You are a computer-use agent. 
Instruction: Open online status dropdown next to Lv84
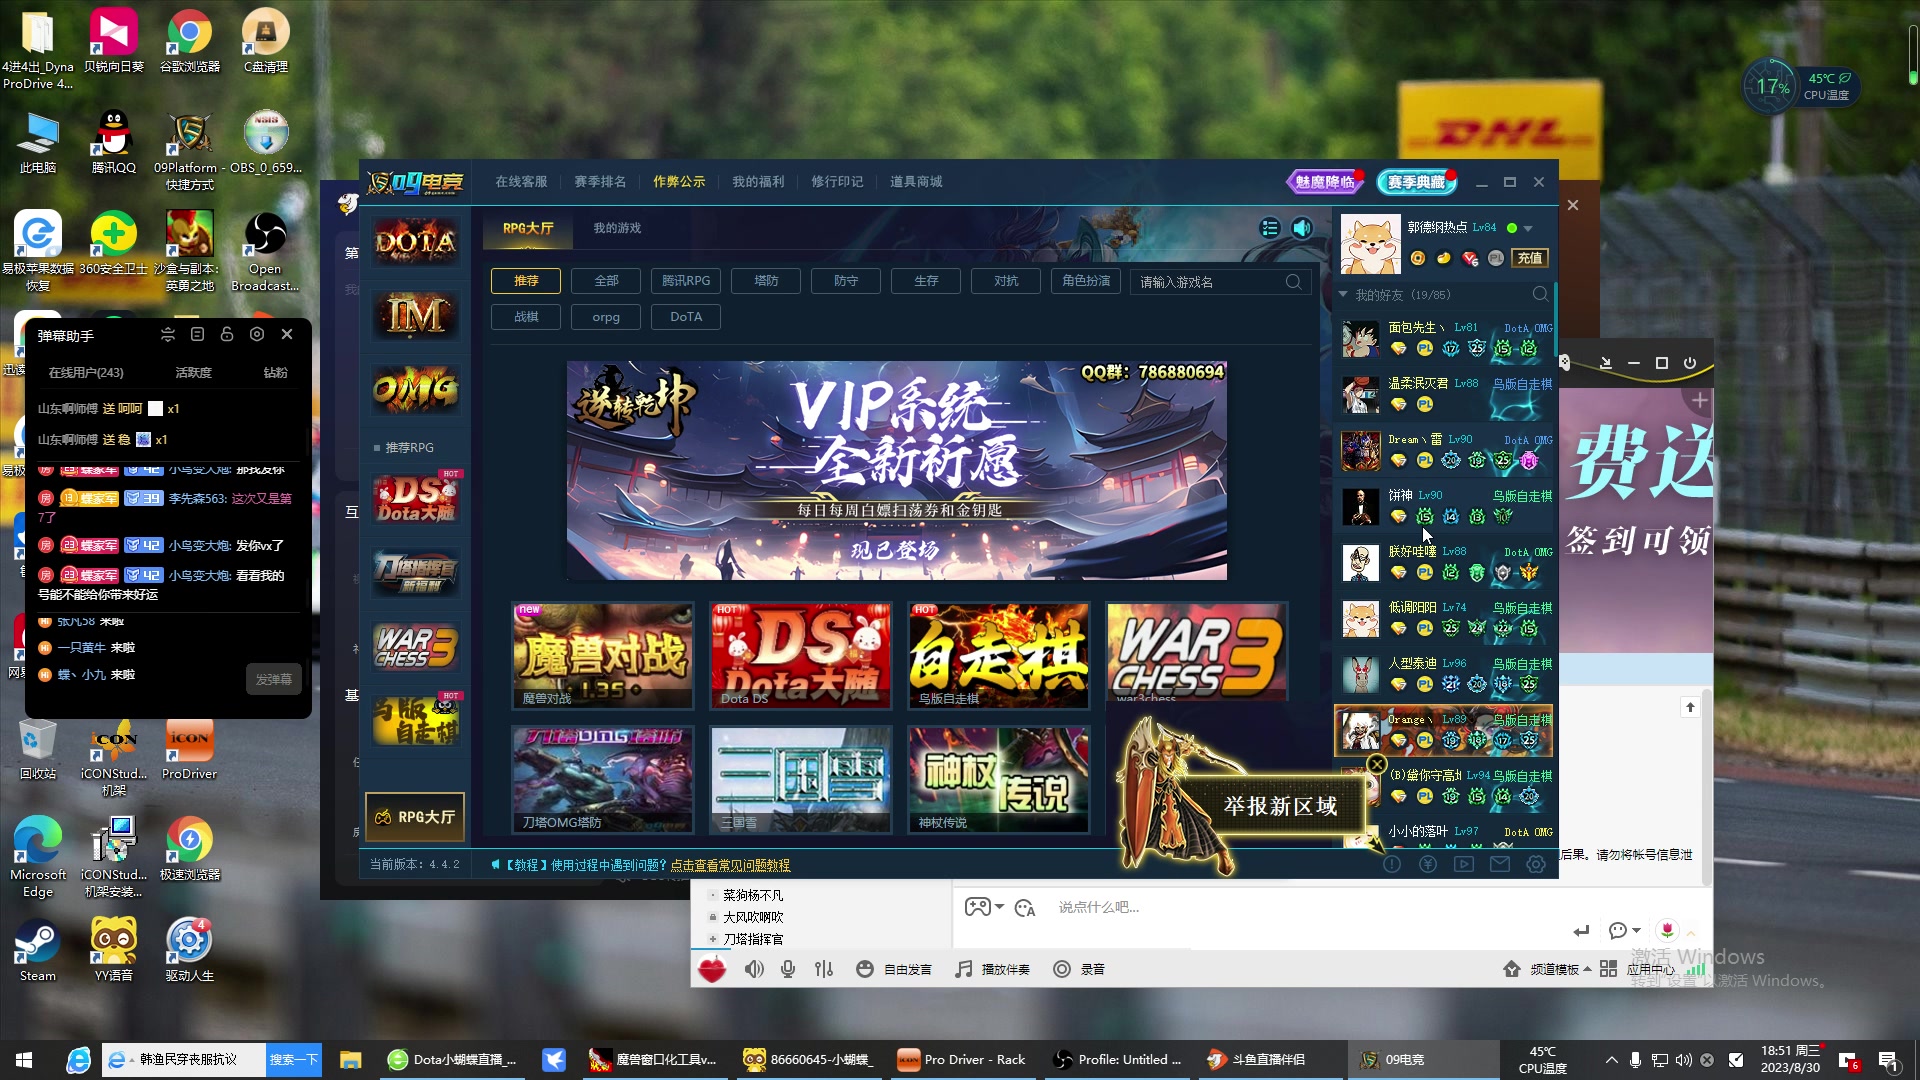(1527, 229)
